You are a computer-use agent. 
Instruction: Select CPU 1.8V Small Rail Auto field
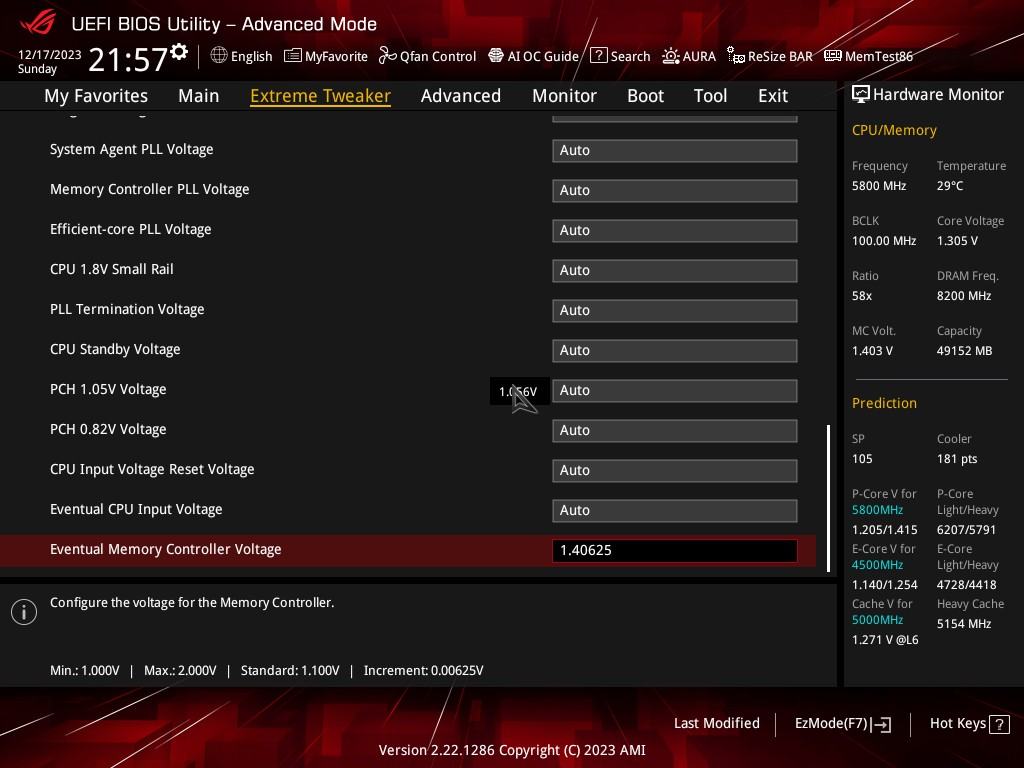point(675,270)
